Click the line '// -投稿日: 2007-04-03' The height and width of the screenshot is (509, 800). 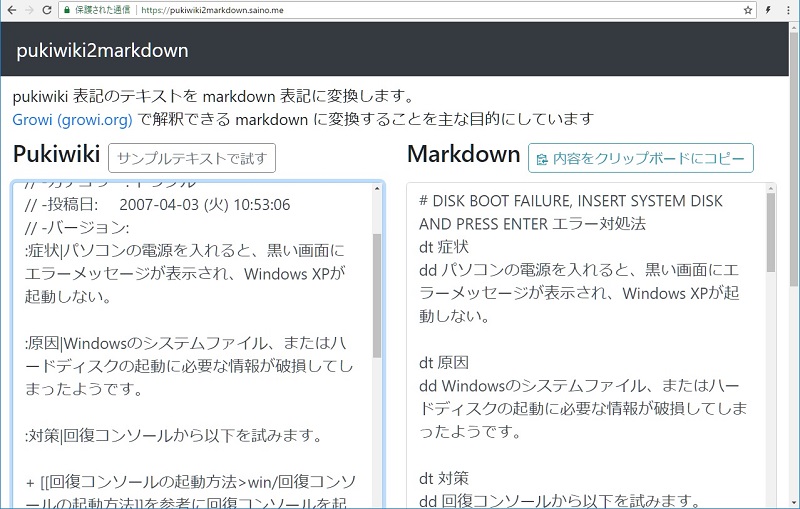coord(158,205)
